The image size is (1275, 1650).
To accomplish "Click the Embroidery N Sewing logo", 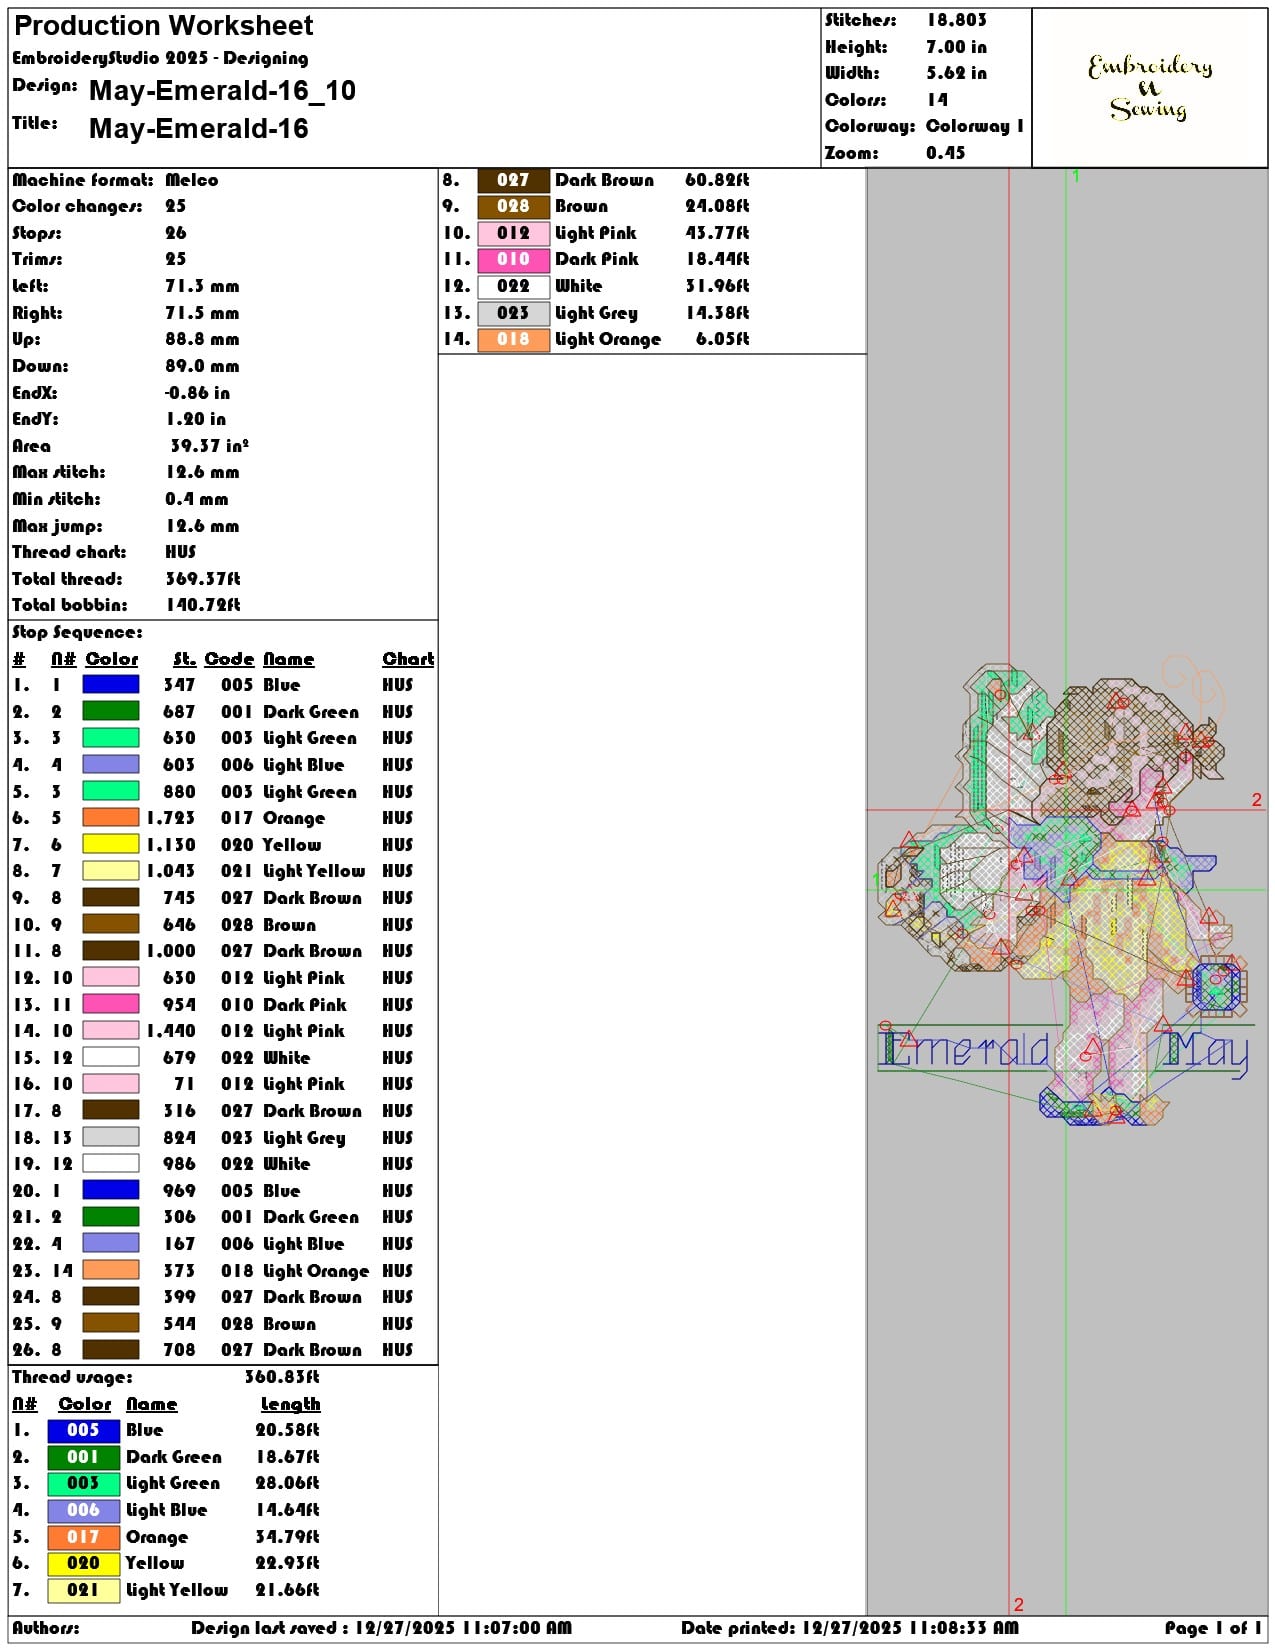I will pos(1150,87).
